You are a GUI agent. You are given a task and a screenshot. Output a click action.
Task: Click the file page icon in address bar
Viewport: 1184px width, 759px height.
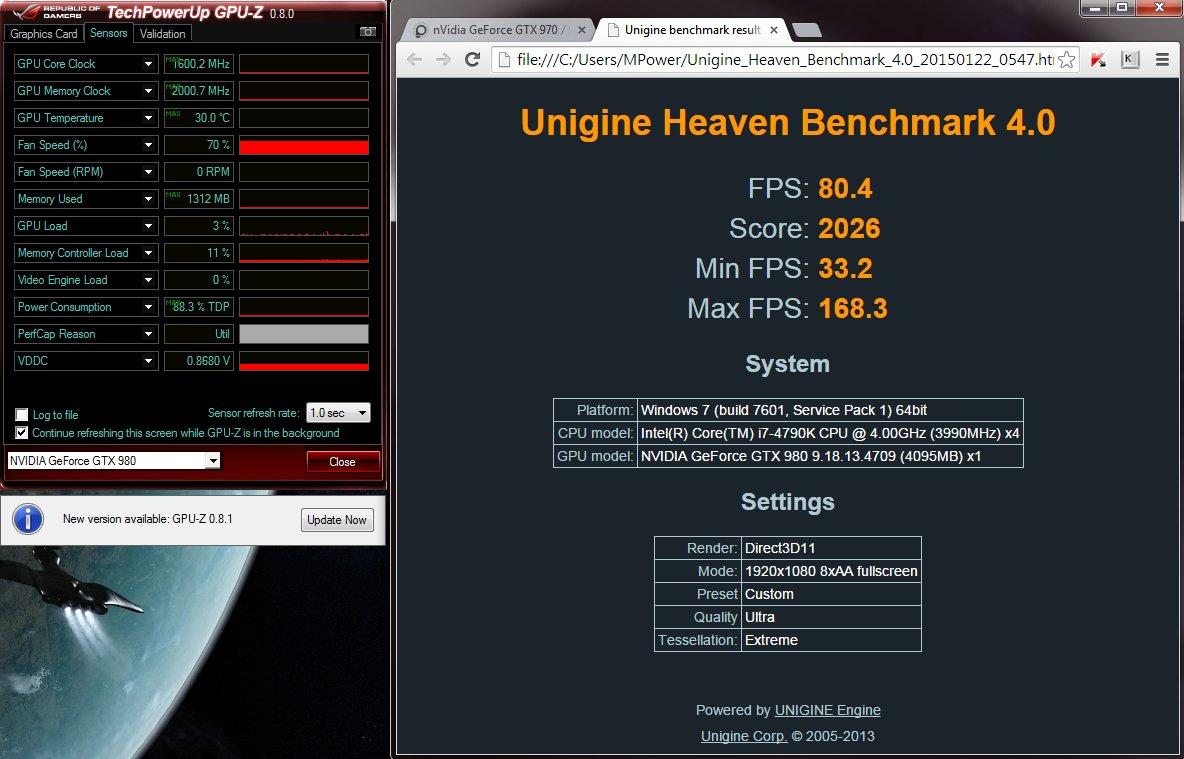click(505, 60)
